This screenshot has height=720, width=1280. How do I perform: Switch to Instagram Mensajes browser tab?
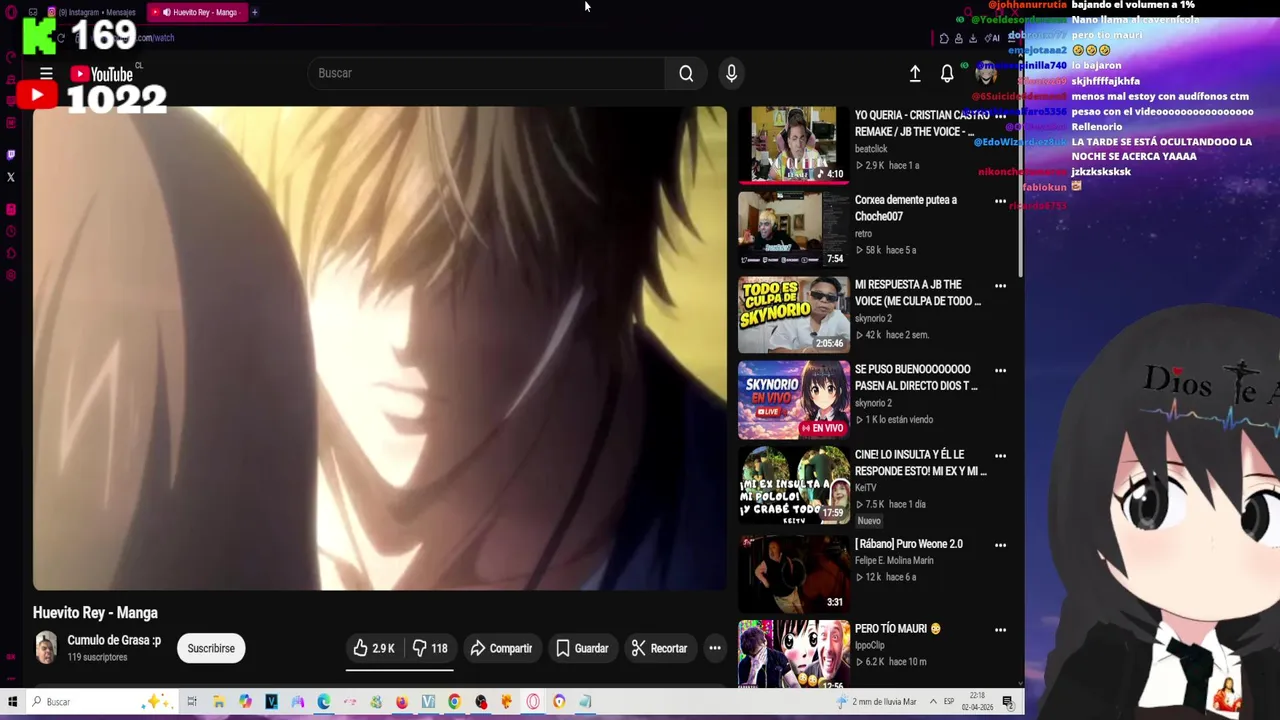pos(92,12)
